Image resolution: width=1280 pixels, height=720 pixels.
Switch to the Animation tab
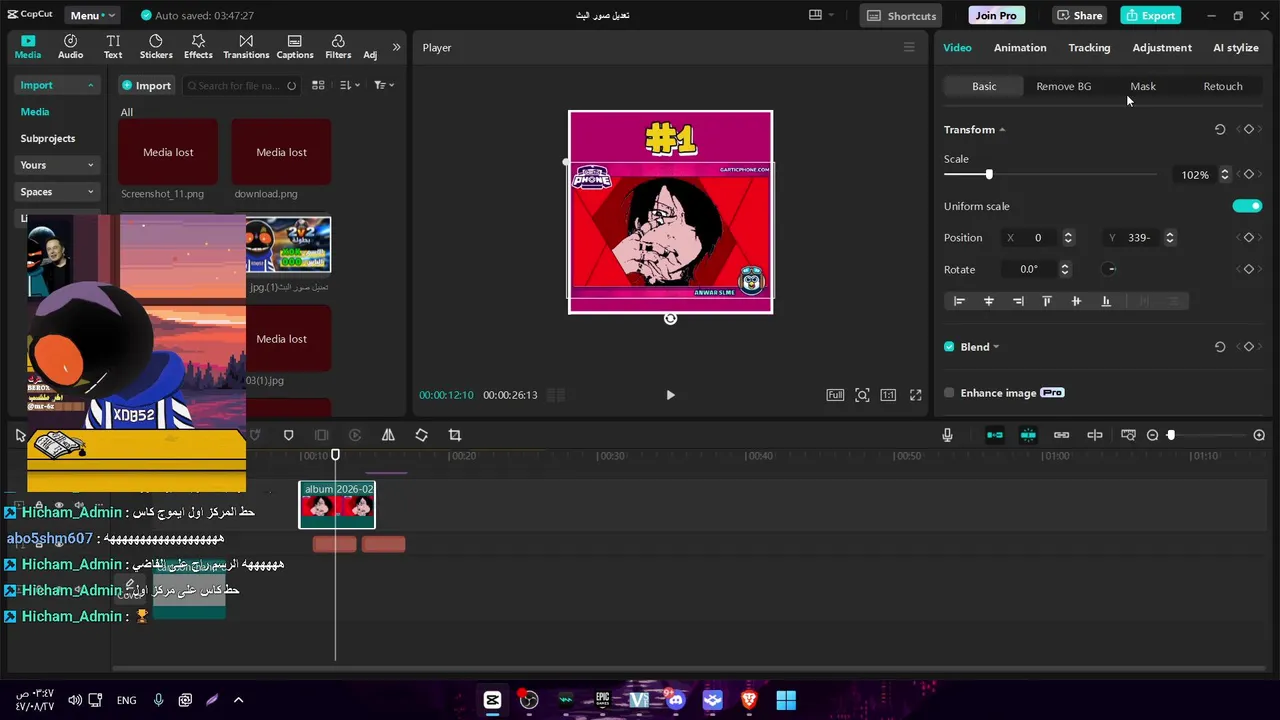click(1020, 47)
